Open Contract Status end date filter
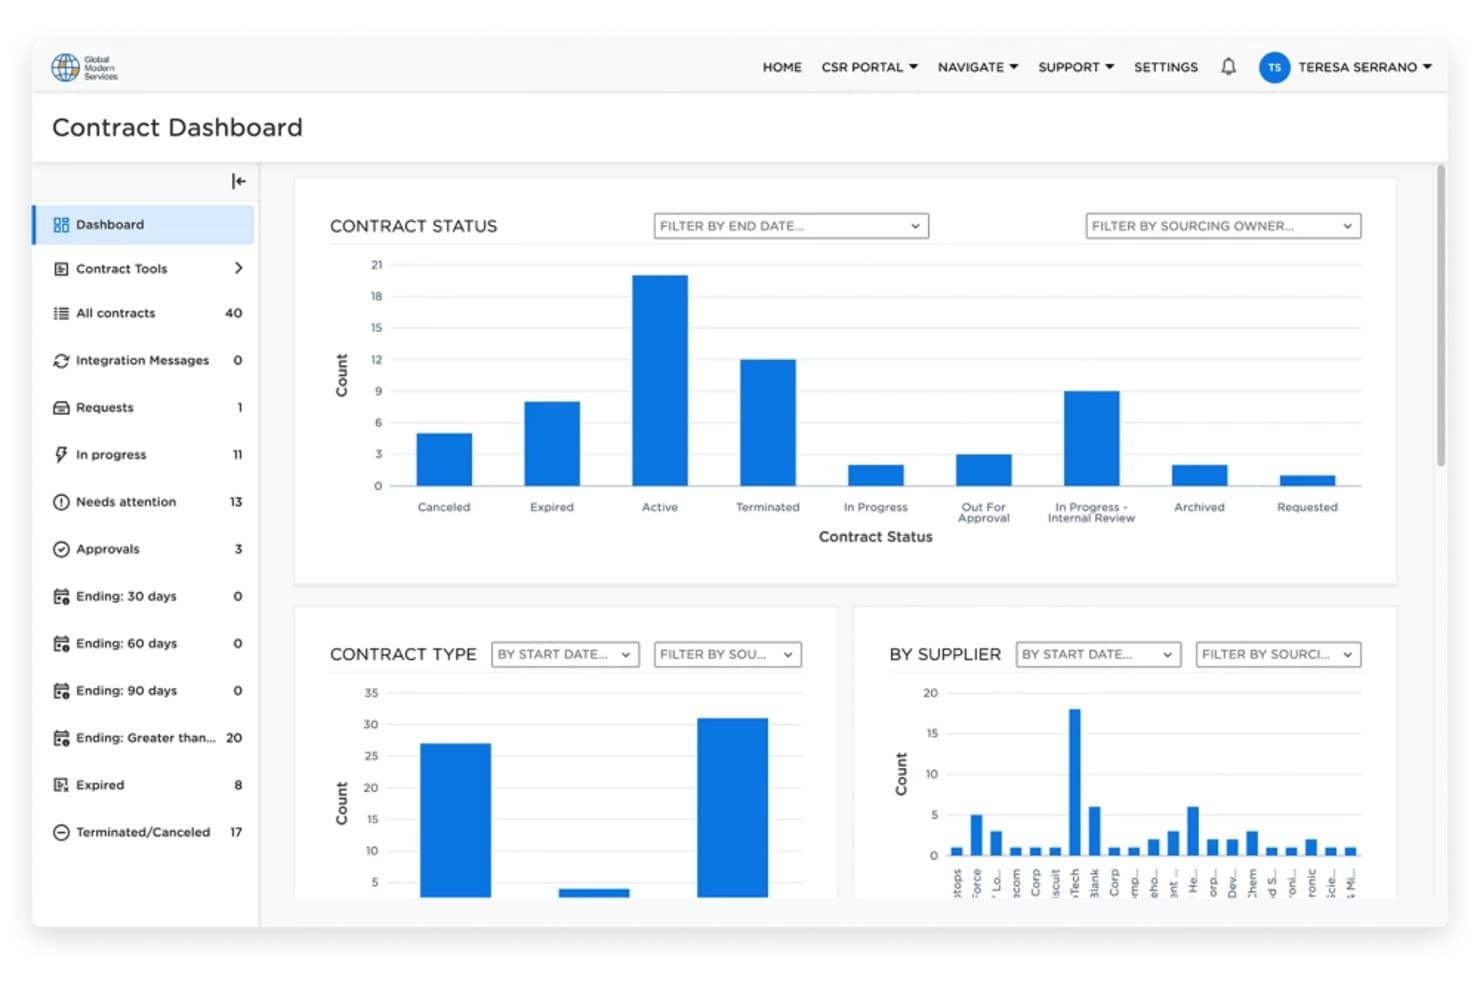This screenshot has width=1480, height=987. coord(791,226)
